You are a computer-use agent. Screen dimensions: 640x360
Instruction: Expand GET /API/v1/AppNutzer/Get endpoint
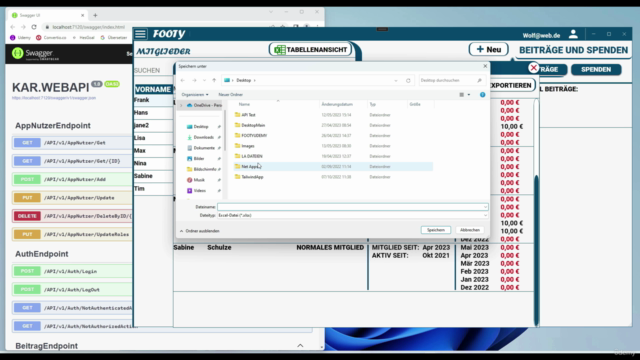coord(73,143)
